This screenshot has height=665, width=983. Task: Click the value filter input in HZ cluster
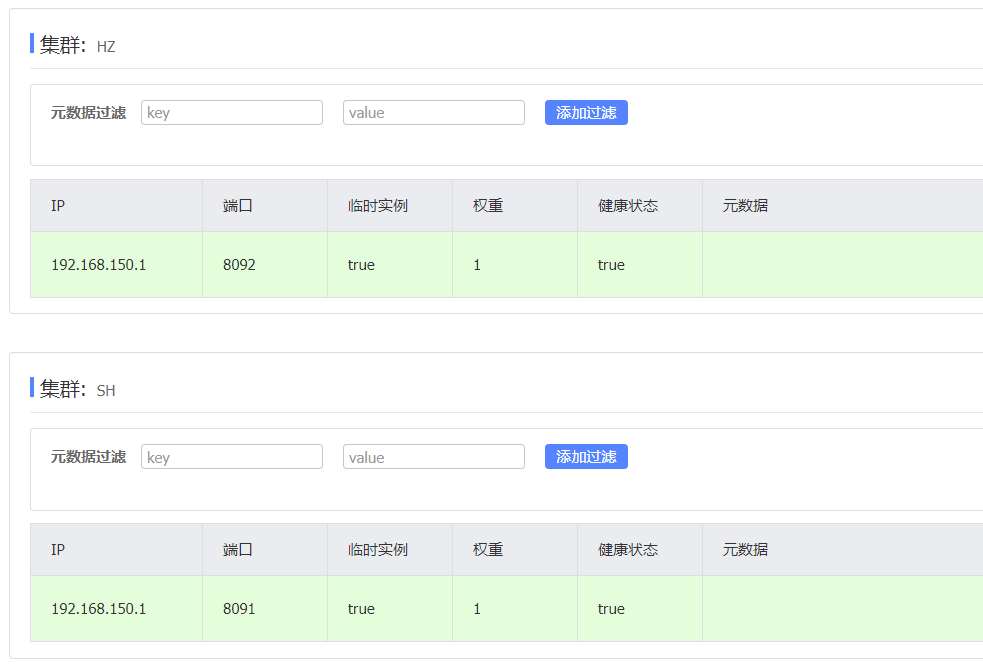point(433,113)
